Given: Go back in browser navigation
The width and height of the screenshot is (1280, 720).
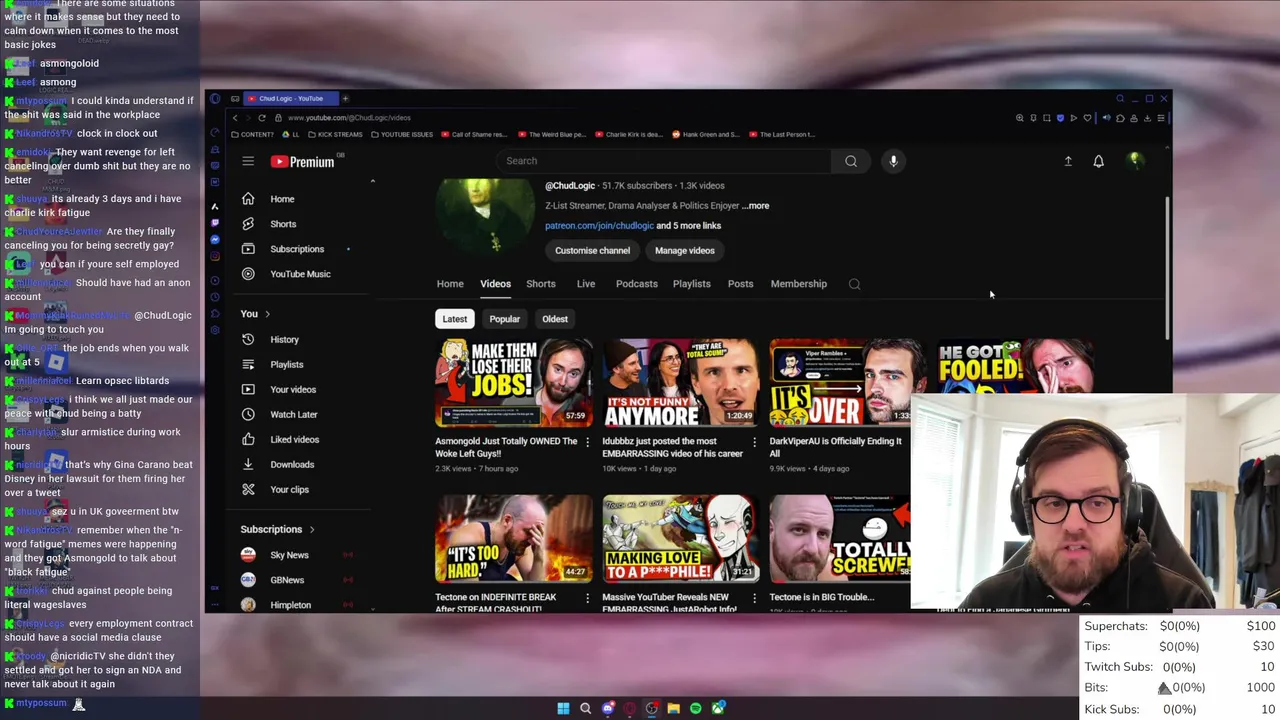Looking at the screenshot, I should [235, 118].
